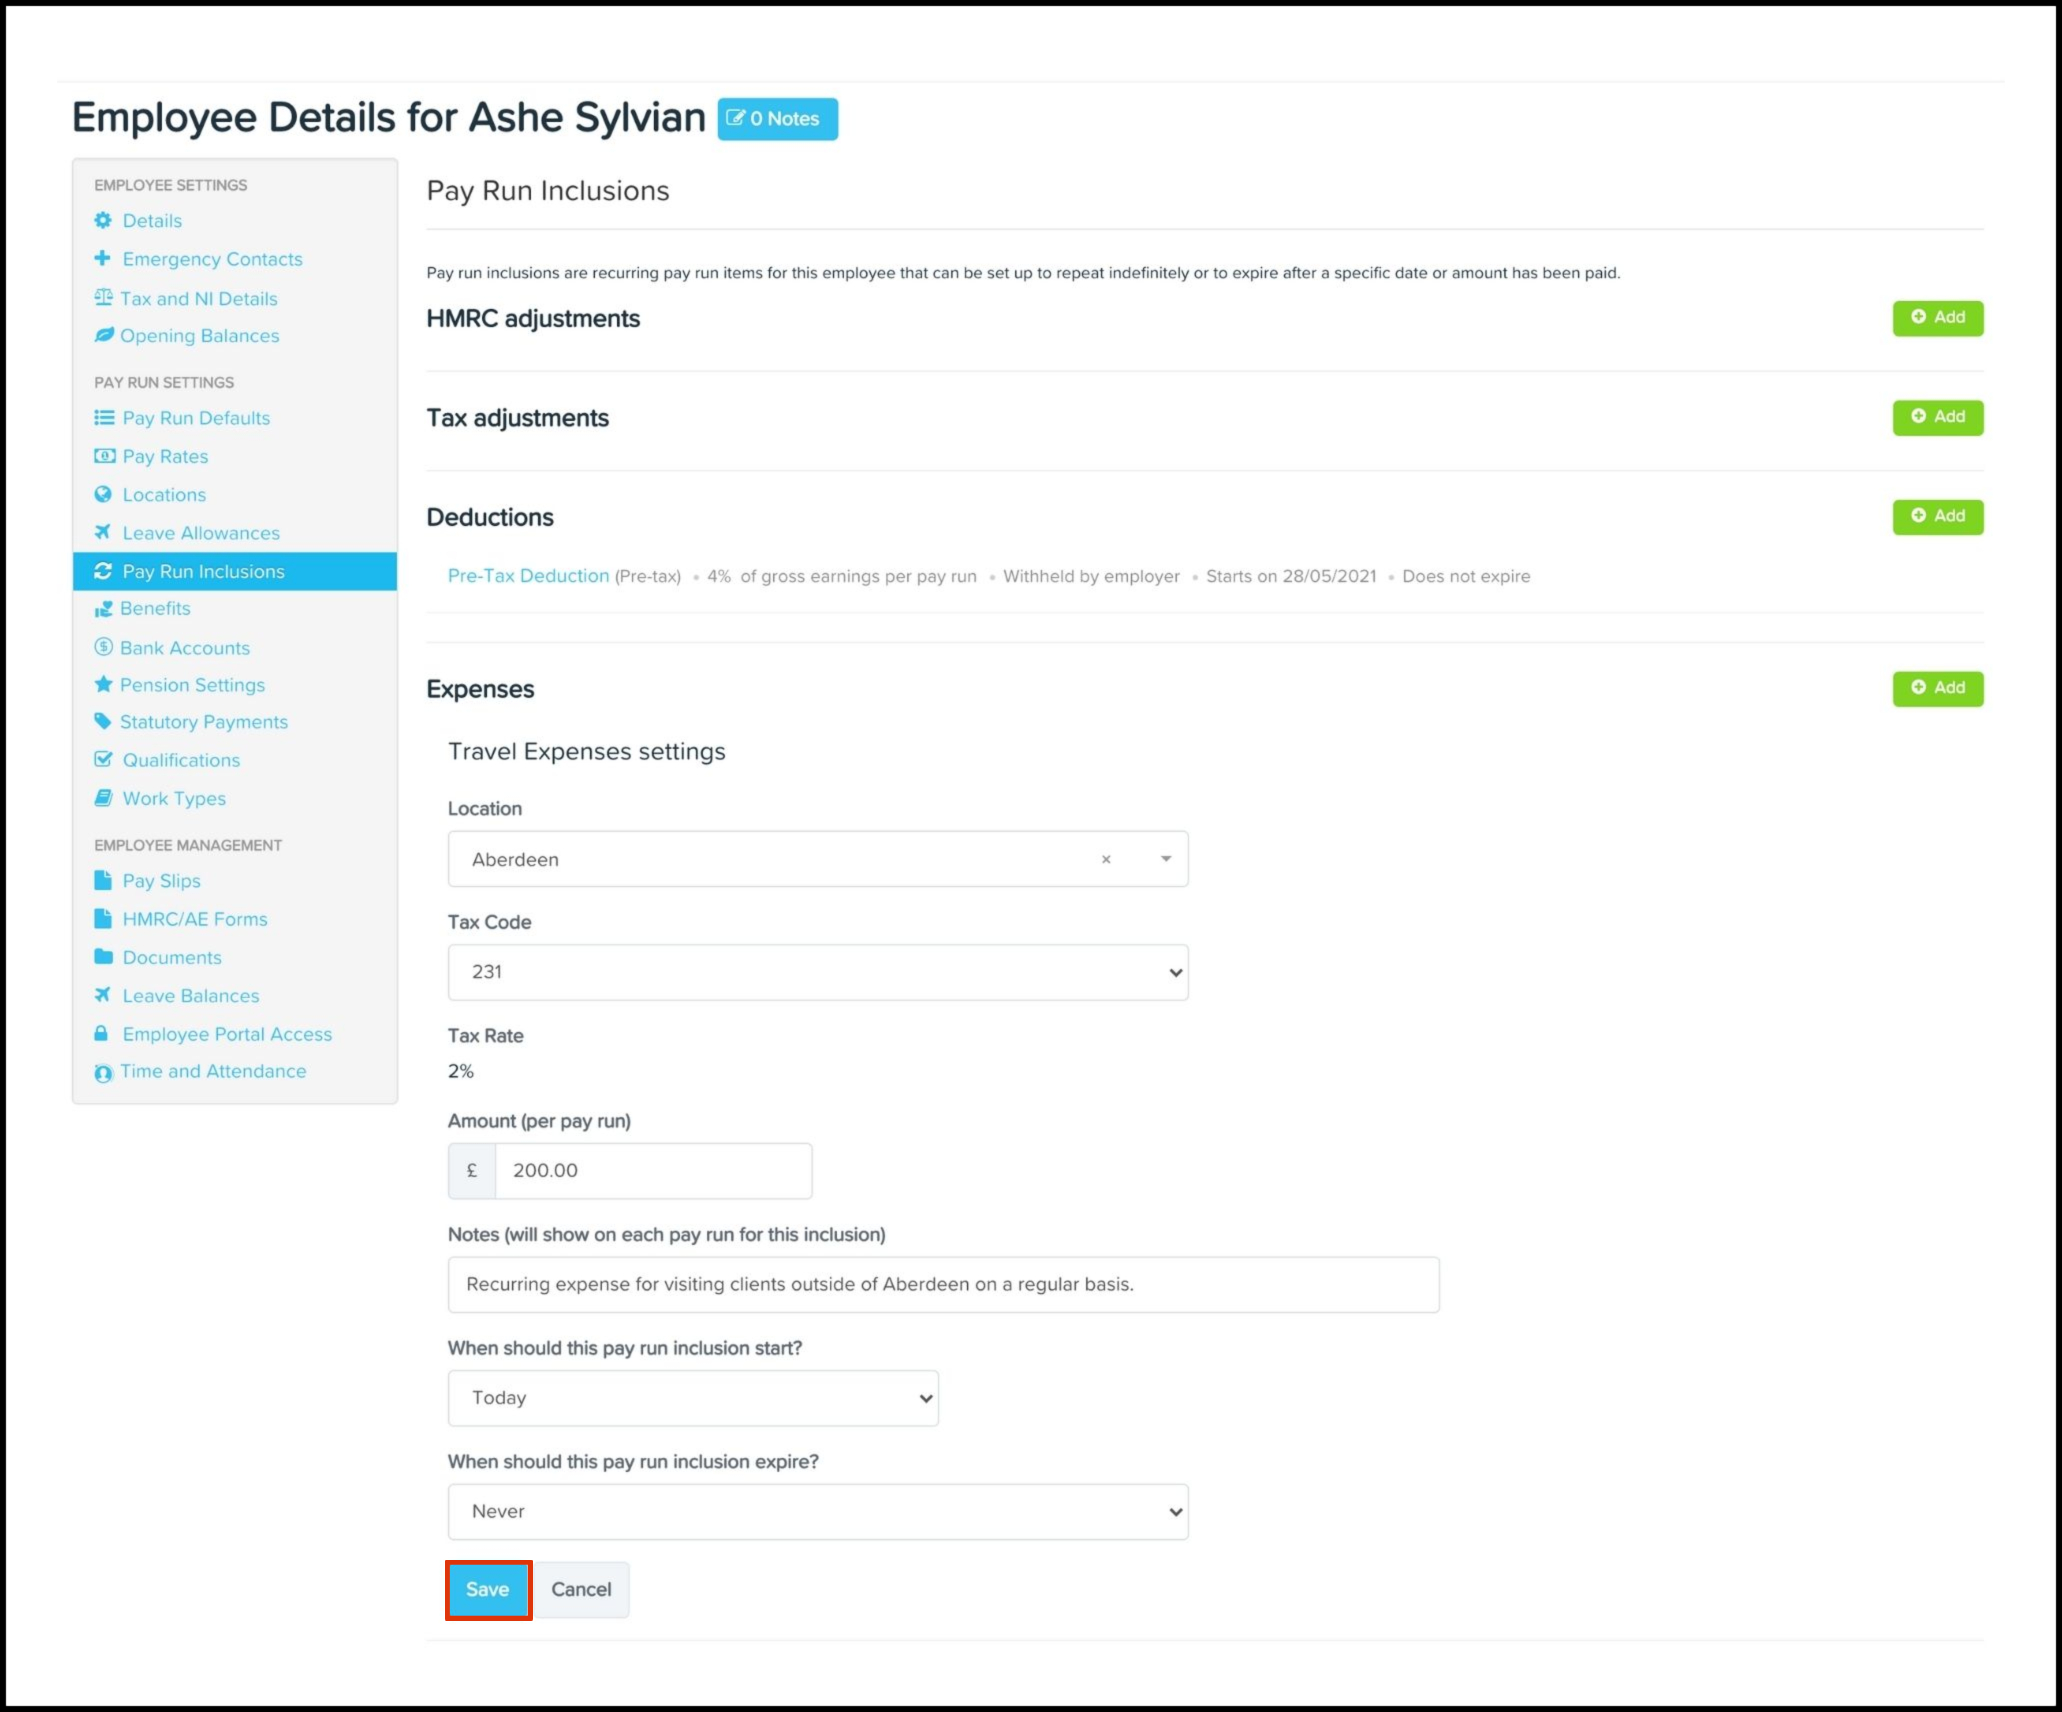Open the Tax Code dropdown

tap(817, 972)
